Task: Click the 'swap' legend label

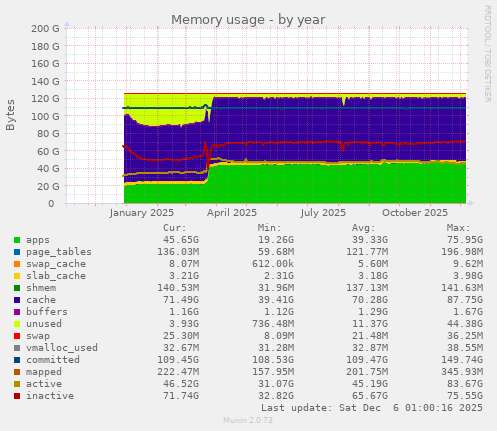Action: [38, 336]
